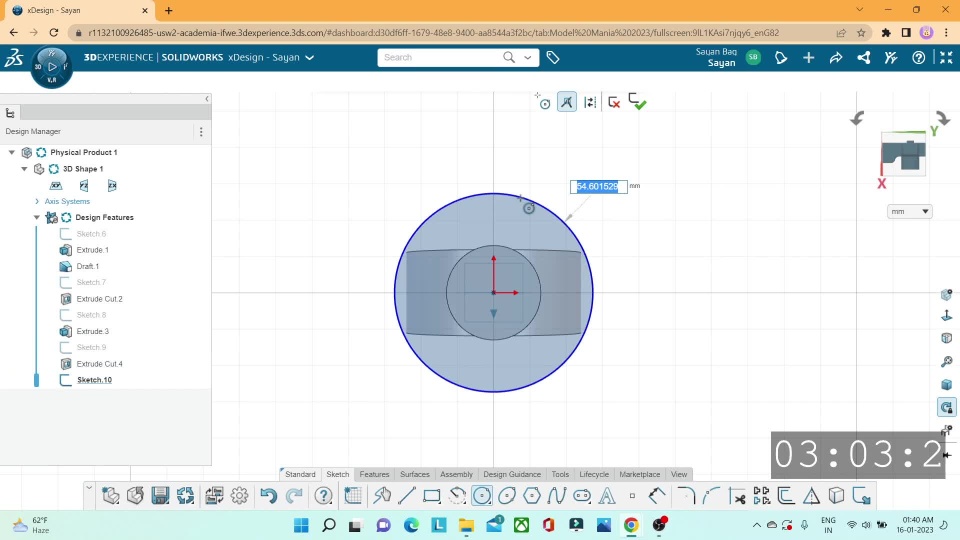Select the Corner Rectangle tool
The width and height of the screenshot is (960, 540).
tap(432, 496)
